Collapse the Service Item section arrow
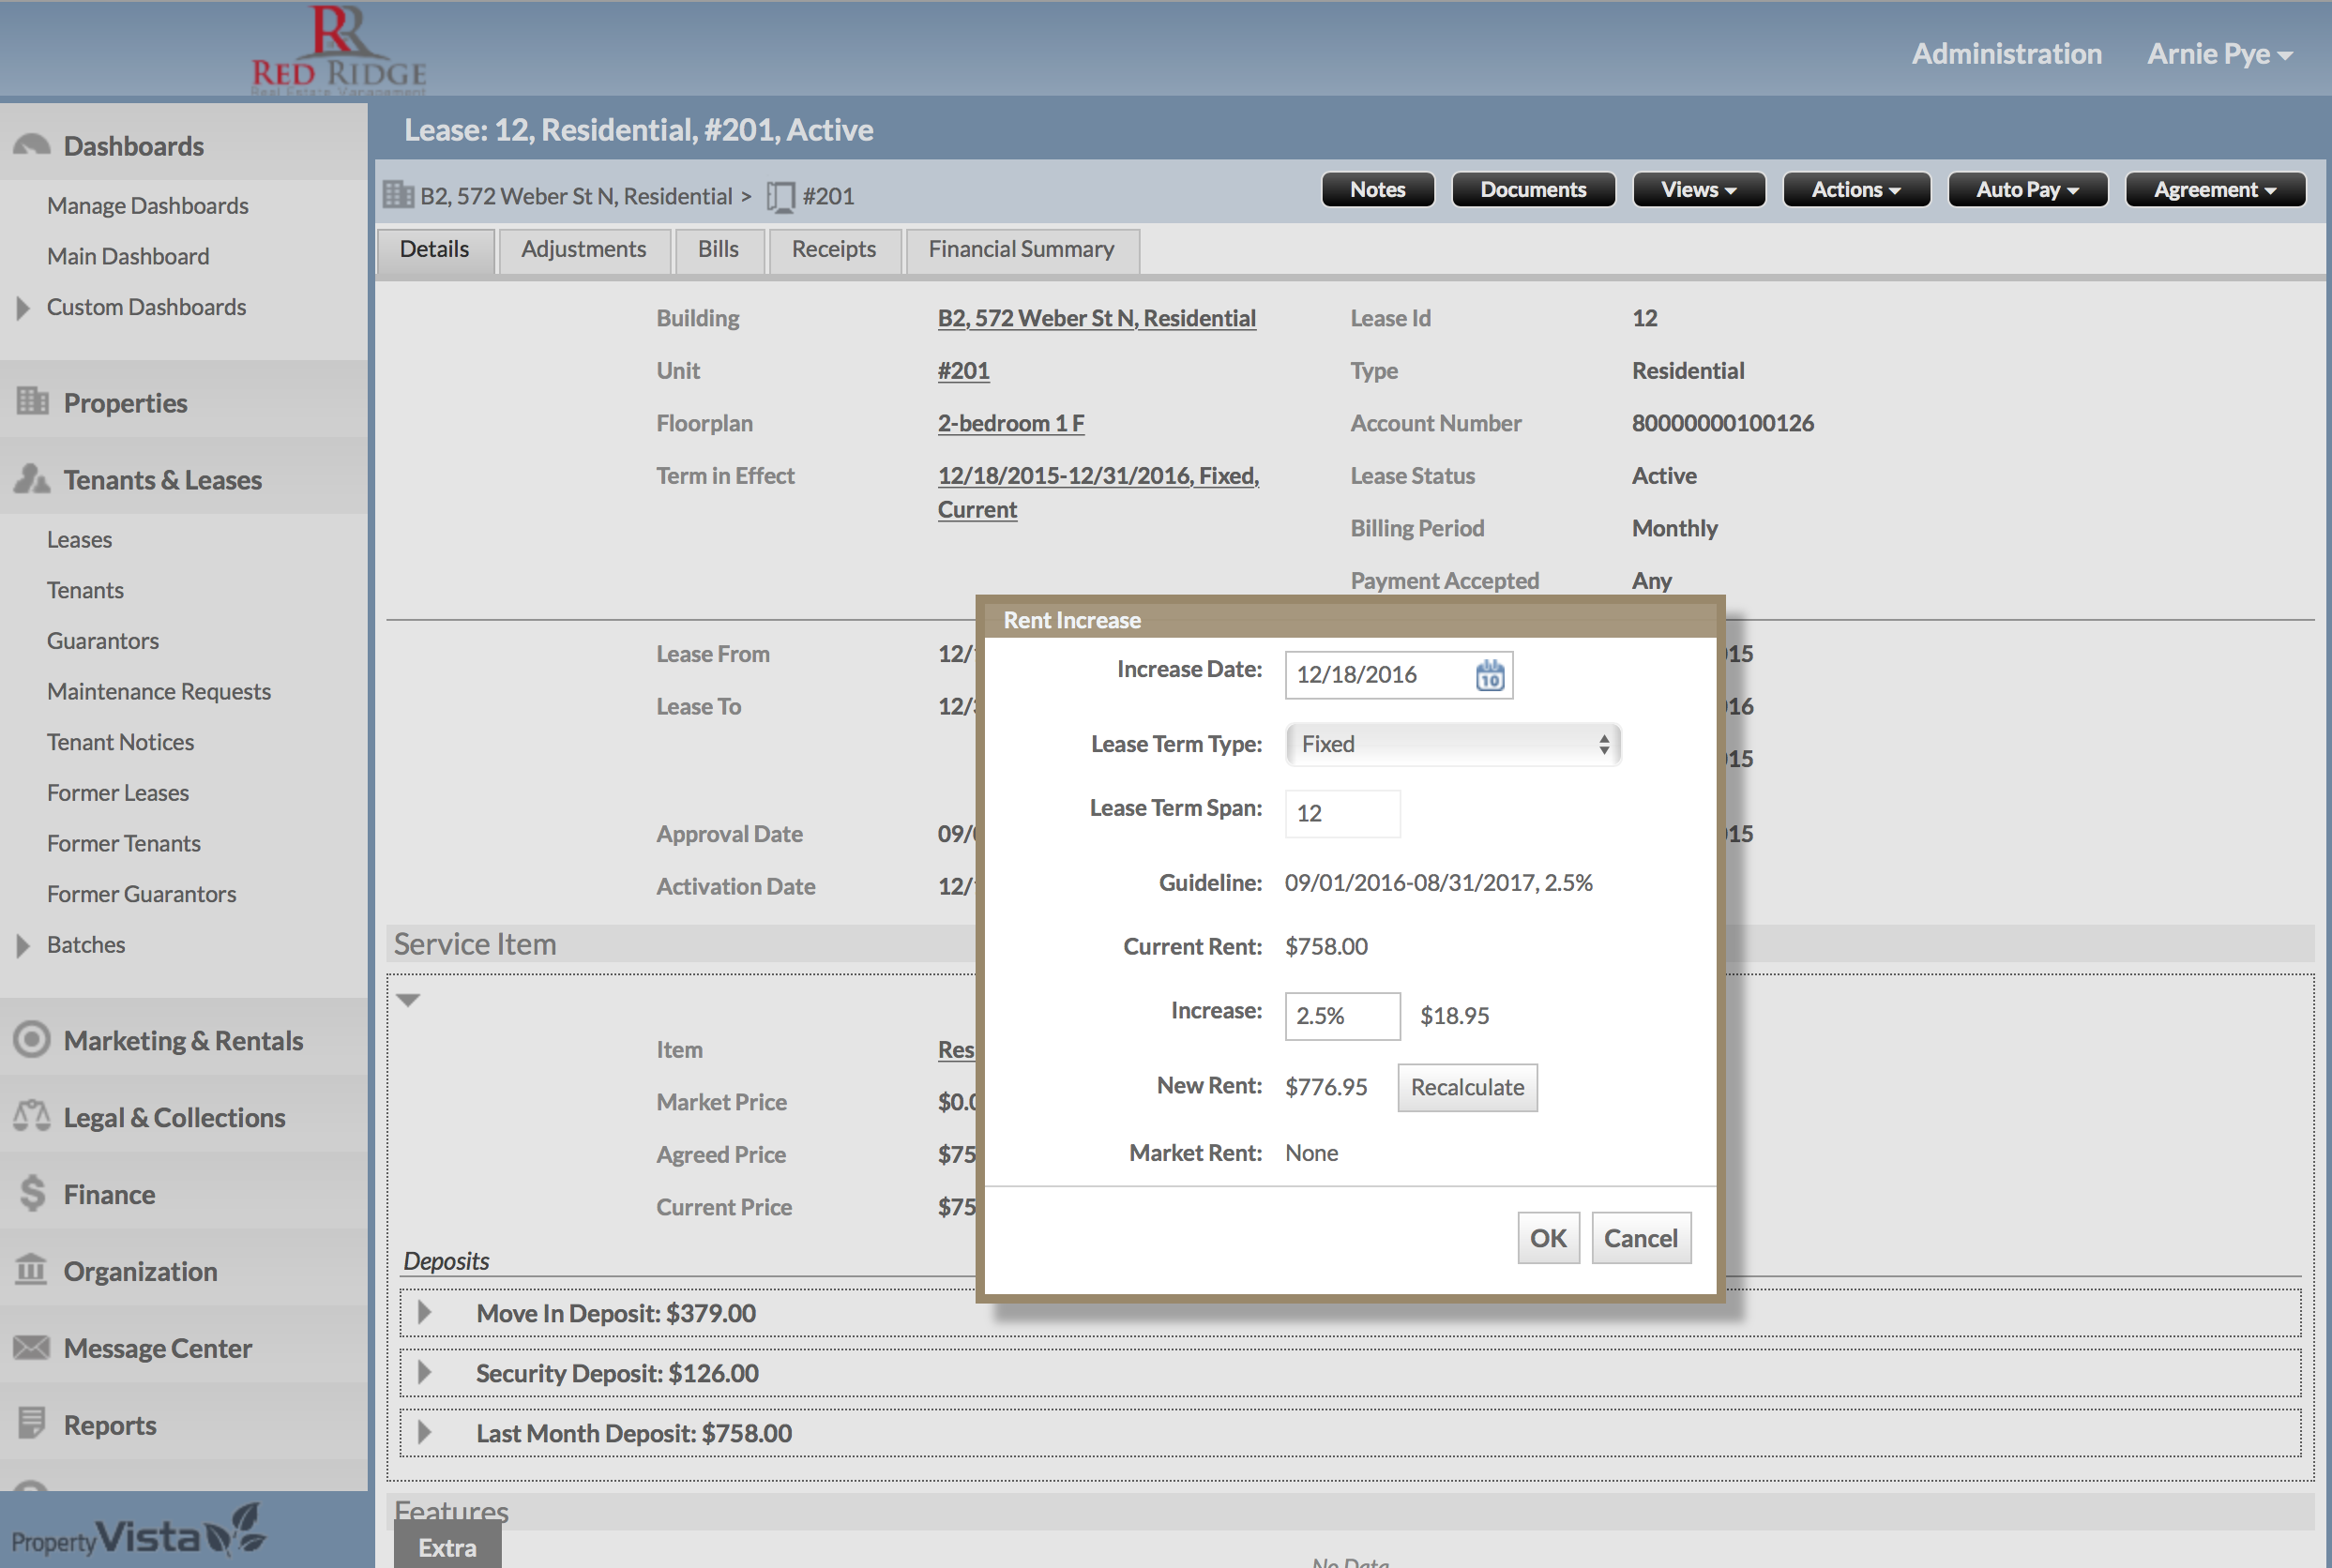This screenshot has height=1568, width=2332. click(x=408, y=999)
